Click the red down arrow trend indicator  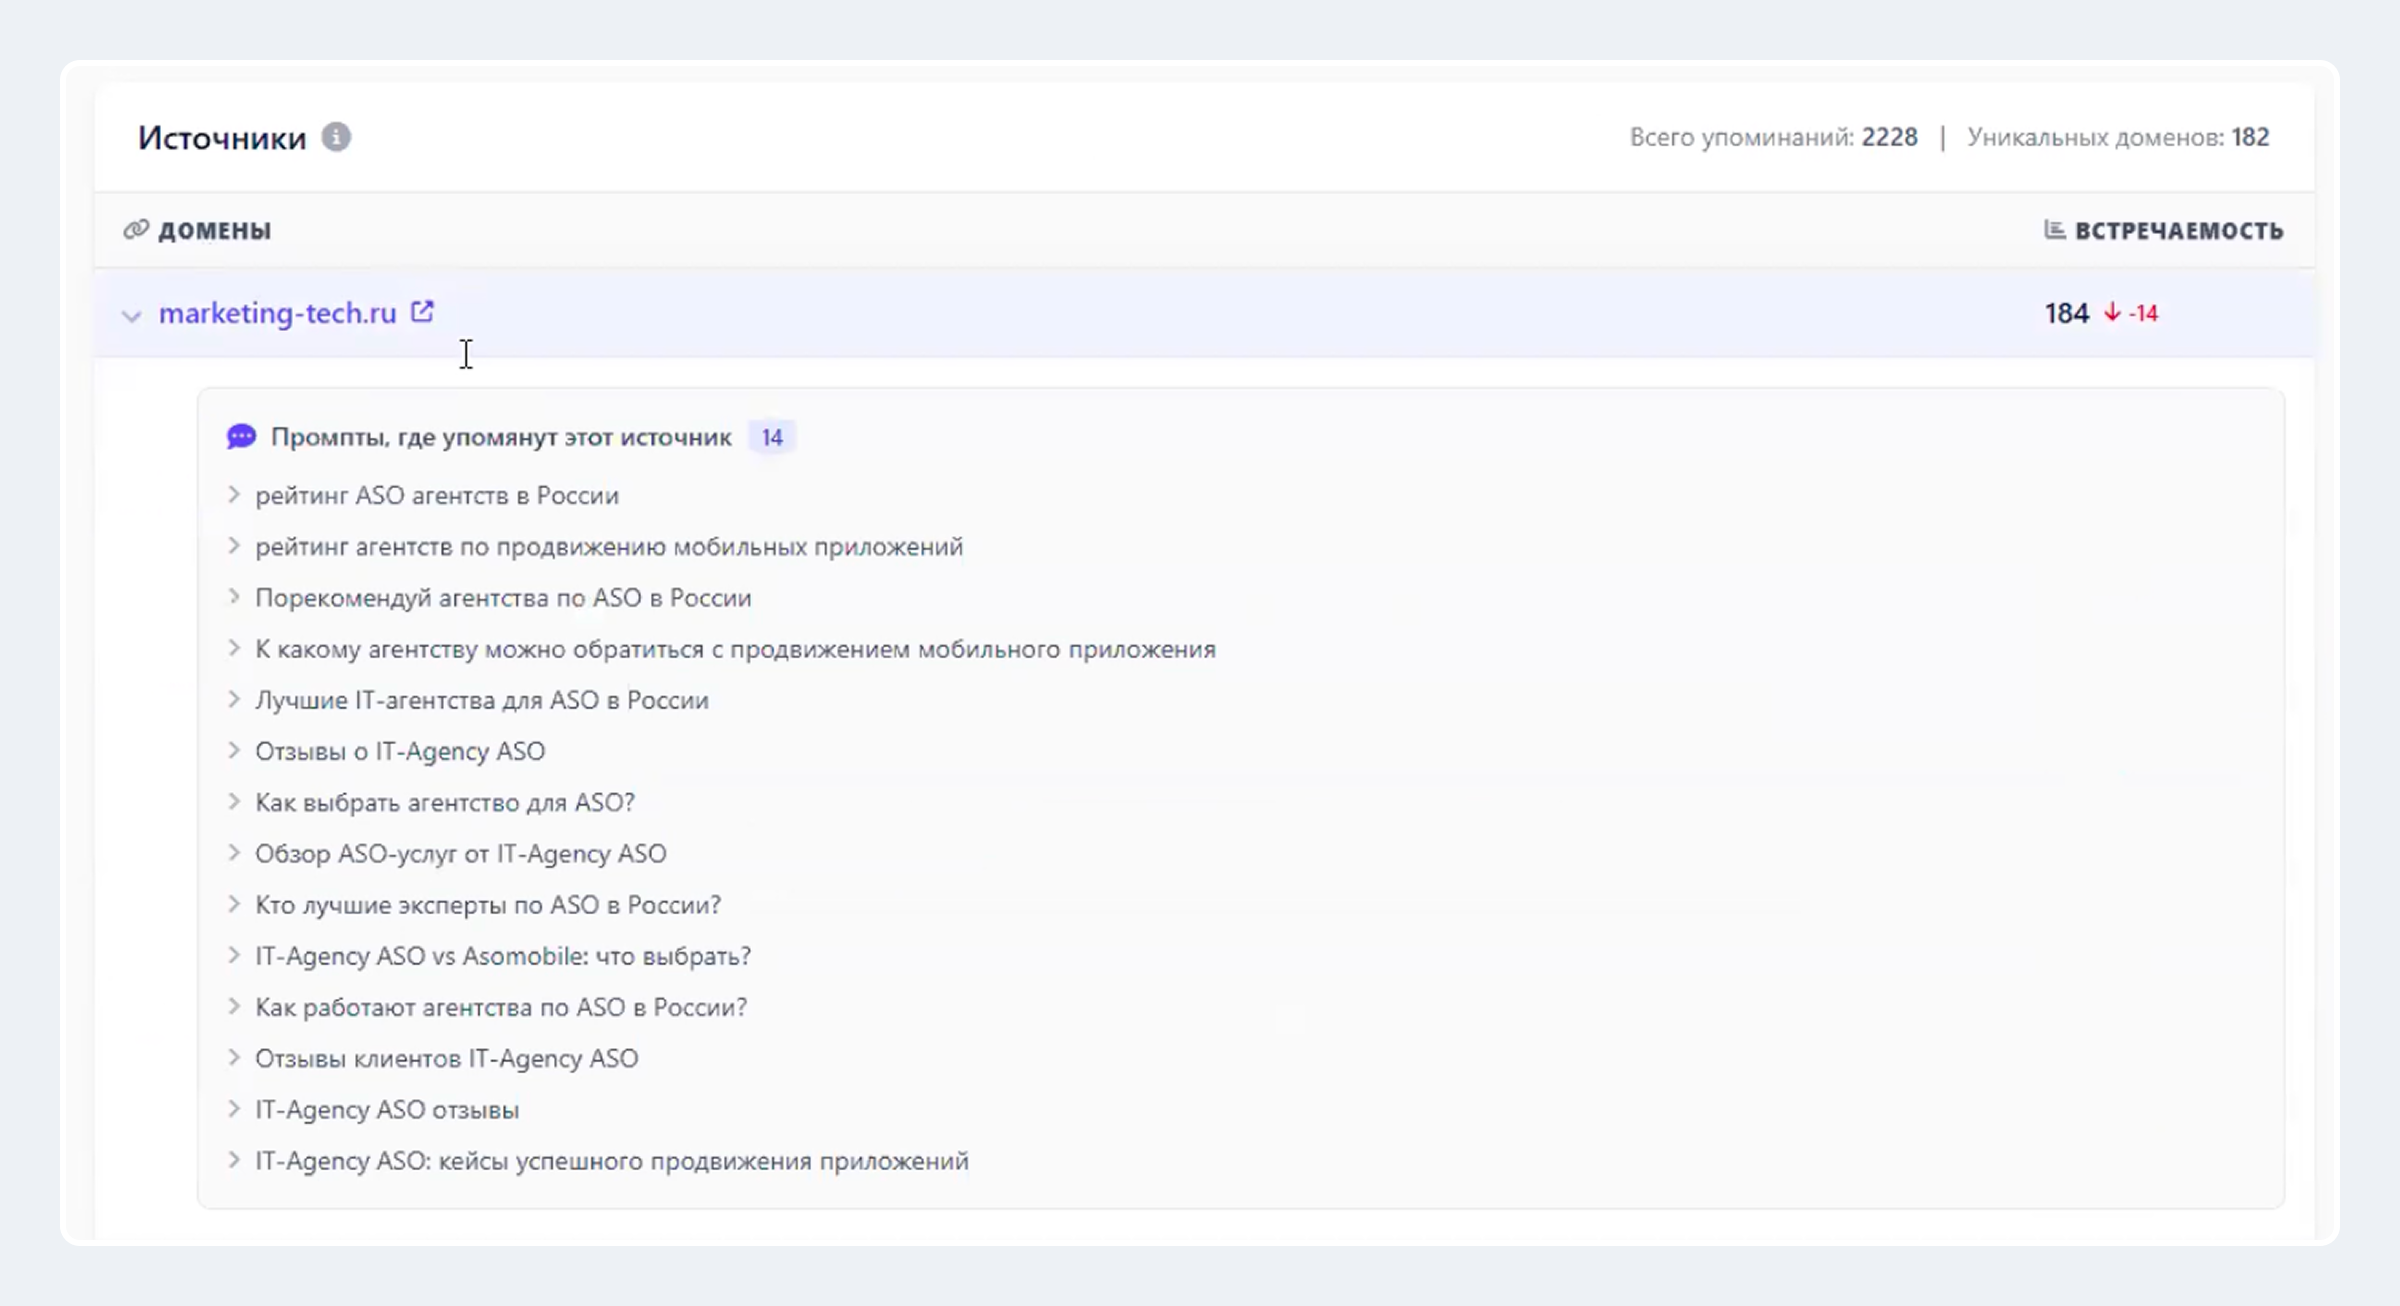2112,313
